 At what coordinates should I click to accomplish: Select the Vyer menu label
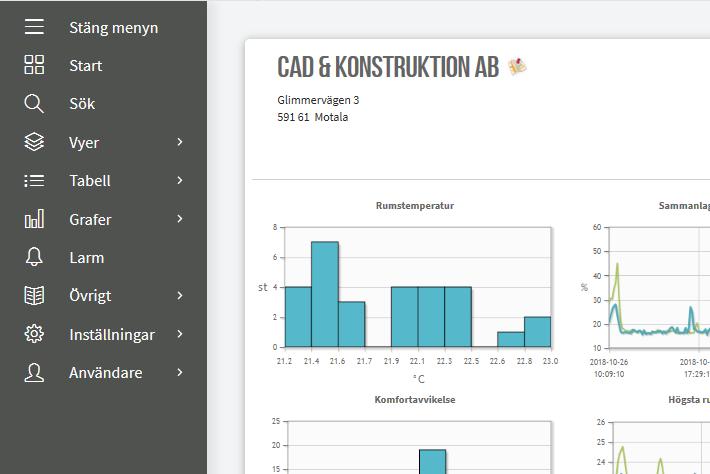pos(84,143)
